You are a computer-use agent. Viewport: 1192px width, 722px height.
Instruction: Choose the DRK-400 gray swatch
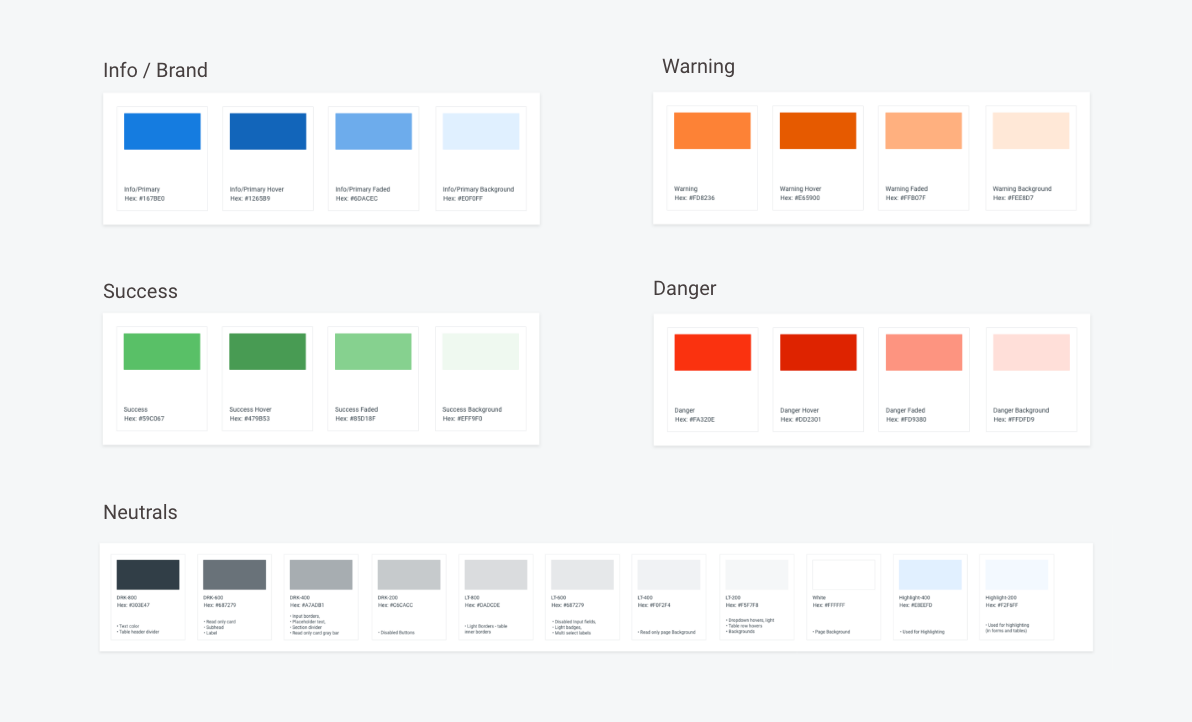click(321, 575)
